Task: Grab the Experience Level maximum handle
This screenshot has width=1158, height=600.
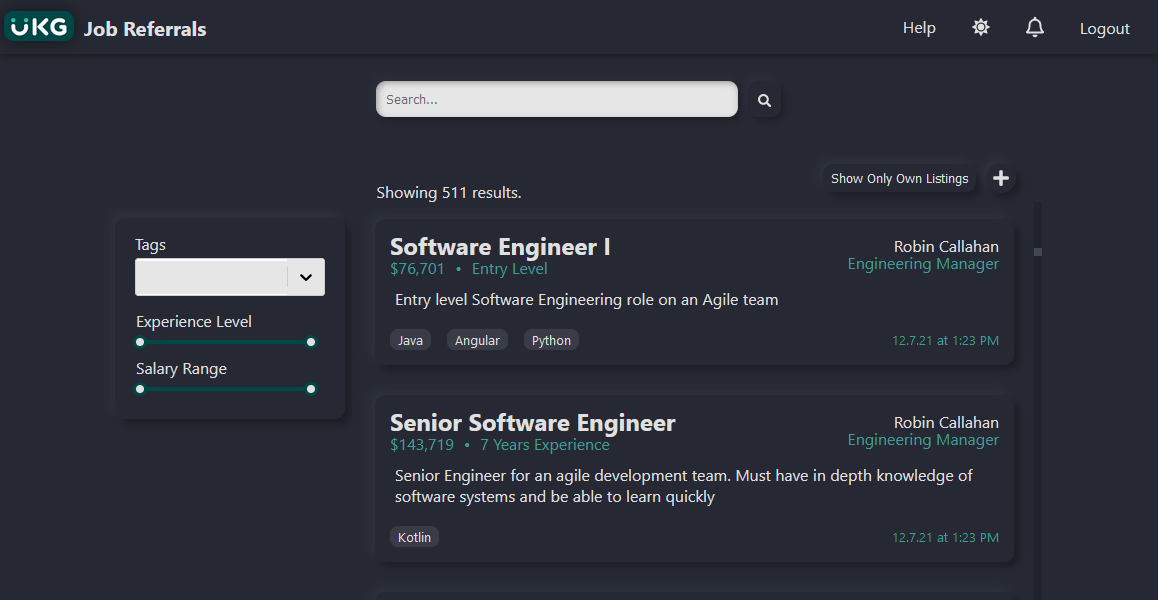Action: click(x=311, y=342)
